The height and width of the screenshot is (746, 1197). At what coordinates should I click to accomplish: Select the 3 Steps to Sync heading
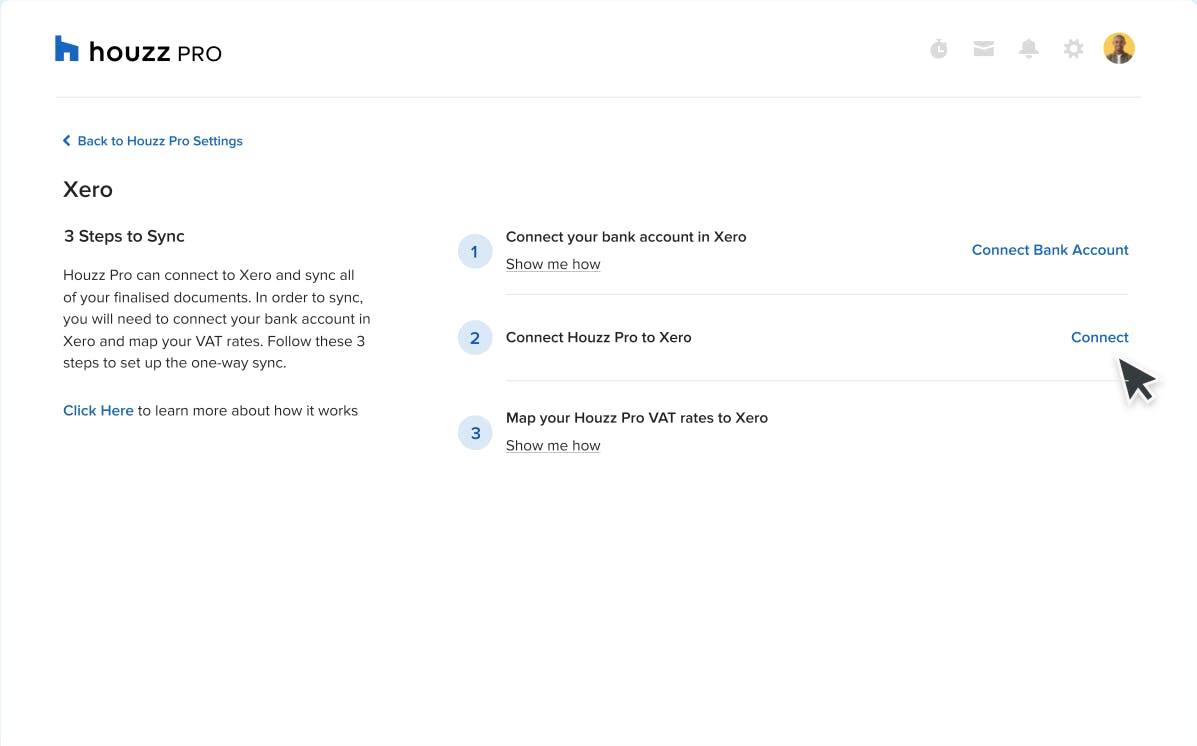tap(124, 236)
